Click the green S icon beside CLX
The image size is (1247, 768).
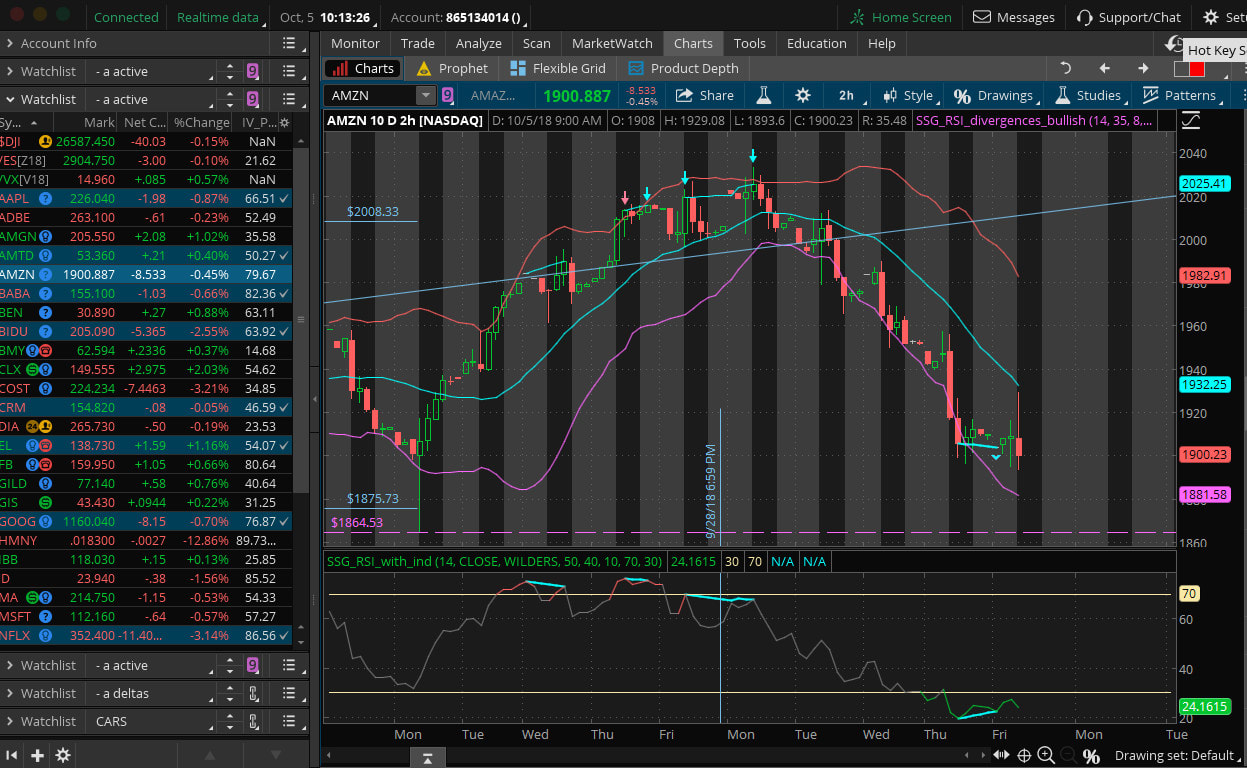click(33, 369)
